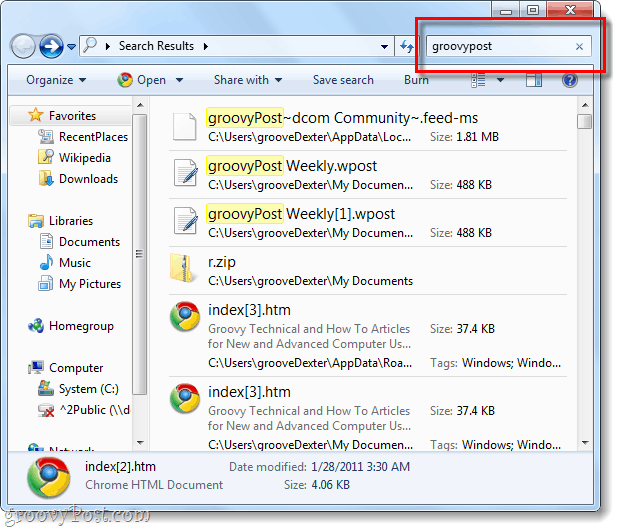Open the ^2Public network drive
The height and width of the screenshot is (532, 621).
click(94, 410)
